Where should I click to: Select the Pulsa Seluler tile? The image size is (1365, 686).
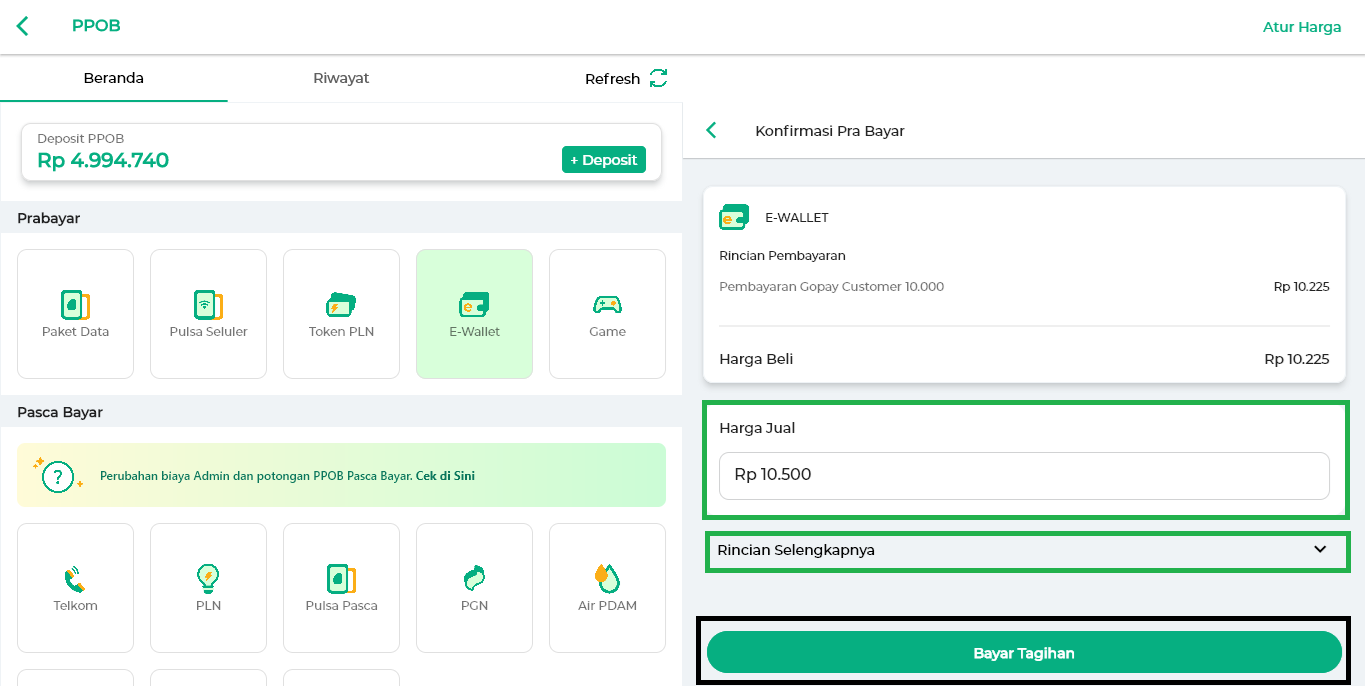[208, 314]
